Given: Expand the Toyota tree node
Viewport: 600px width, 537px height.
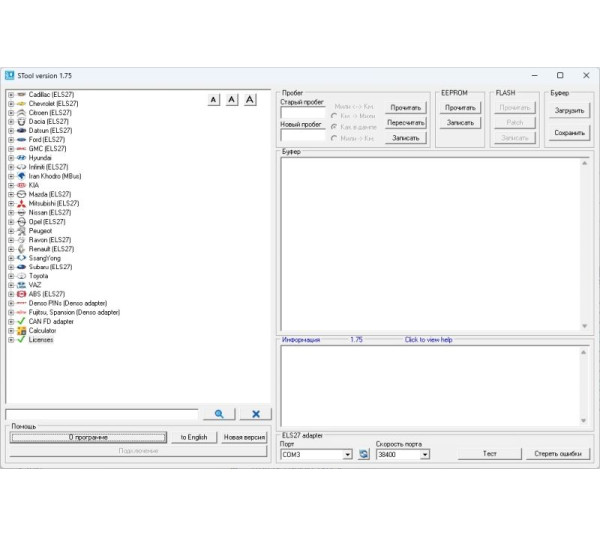Looking at the screenshot, I should (x=10, y=275).
